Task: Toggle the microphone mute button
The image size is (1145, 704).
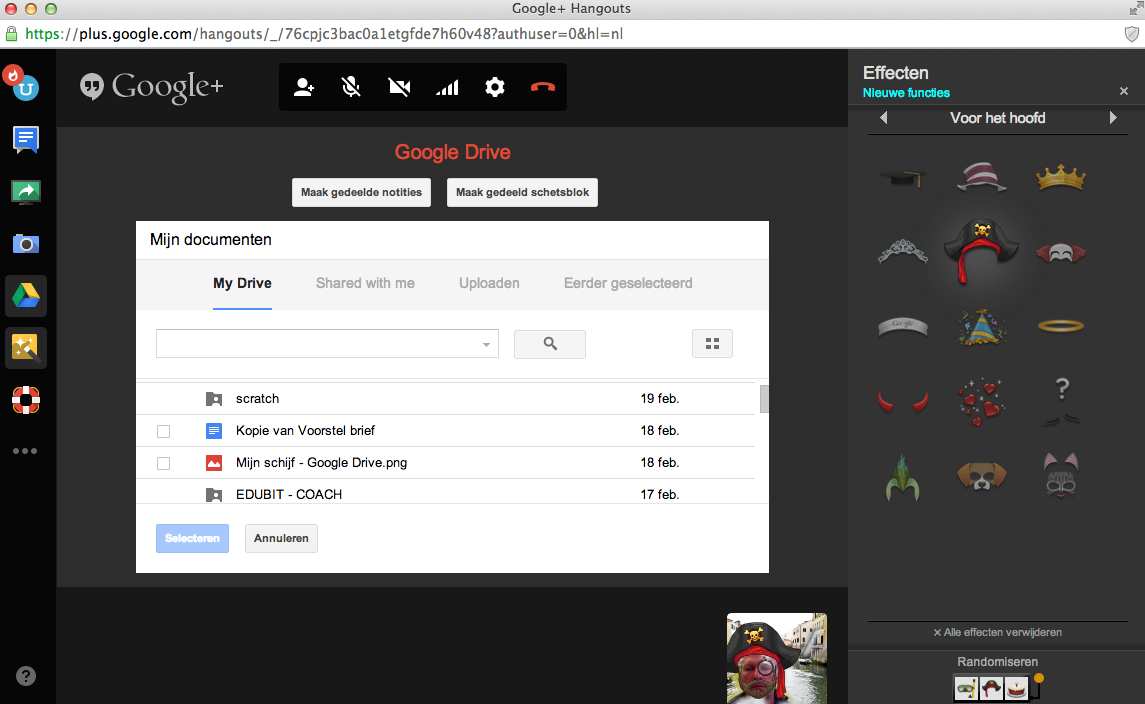Action: click(351, 88)
